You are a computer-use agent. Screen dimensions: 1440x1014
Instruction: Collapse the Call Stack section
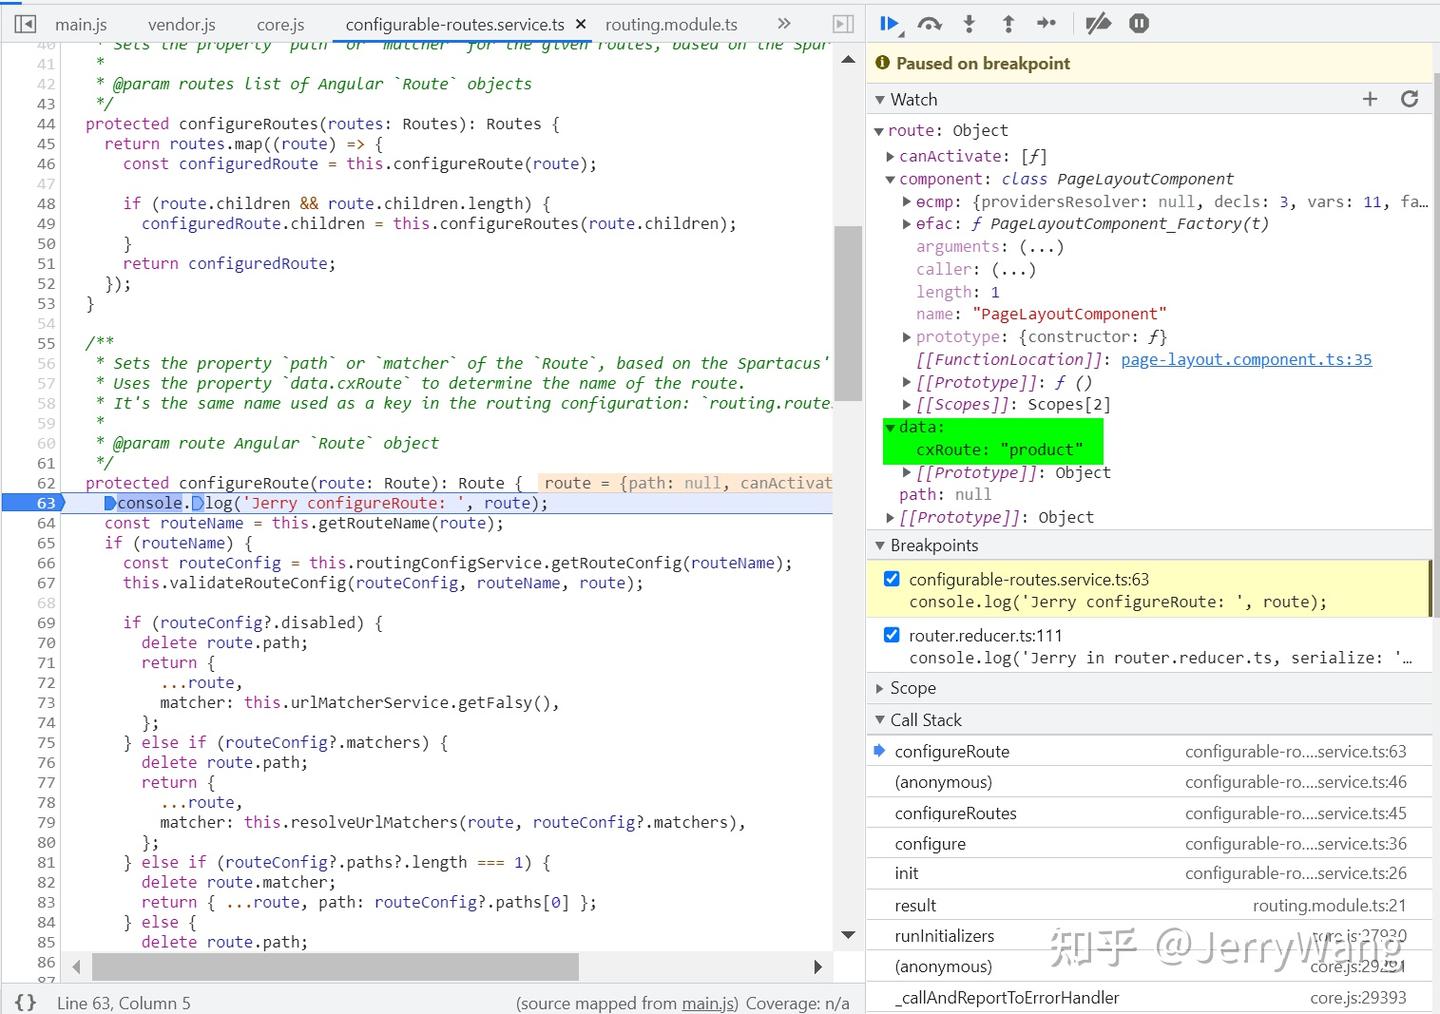(880, 720)
